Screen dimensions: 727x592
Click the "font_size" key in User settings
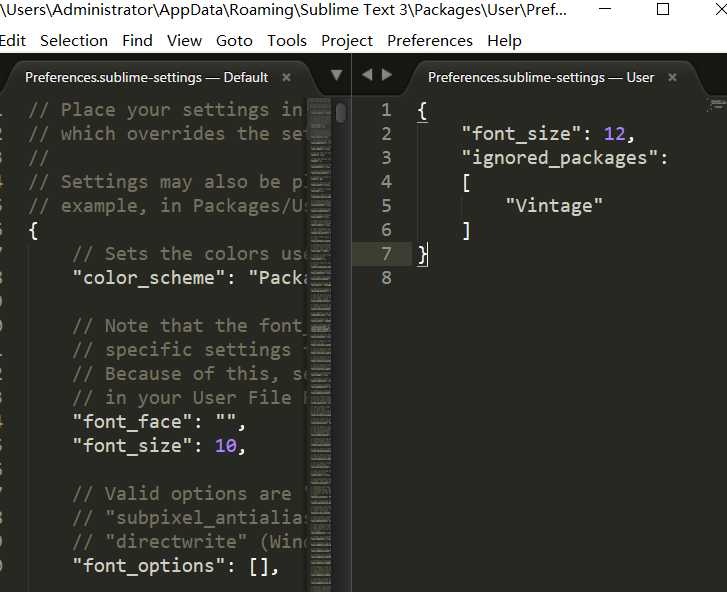(x=522, y=134)
